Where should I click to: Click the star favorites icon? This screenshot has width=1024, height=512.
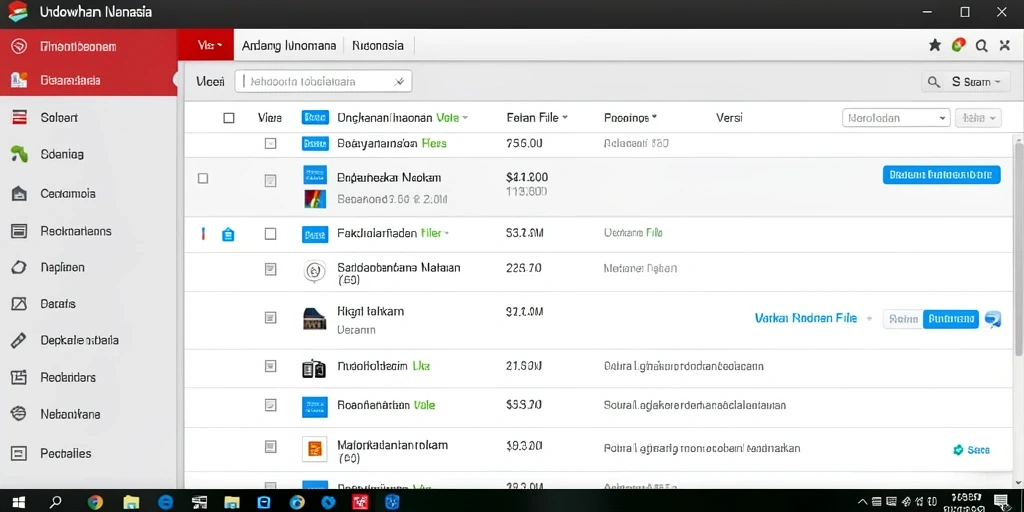tap(935, 45)
